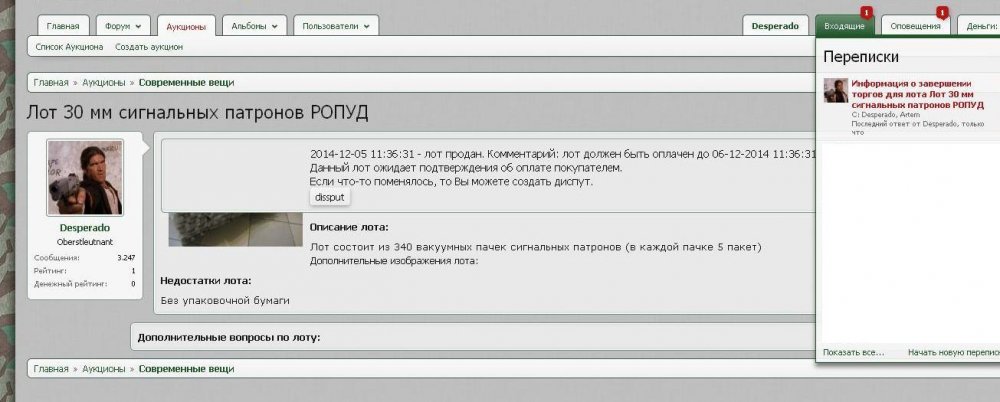Click Начать новую переписку link
This screenshot has width=1000, height=402.
click(x=953, y=352)
